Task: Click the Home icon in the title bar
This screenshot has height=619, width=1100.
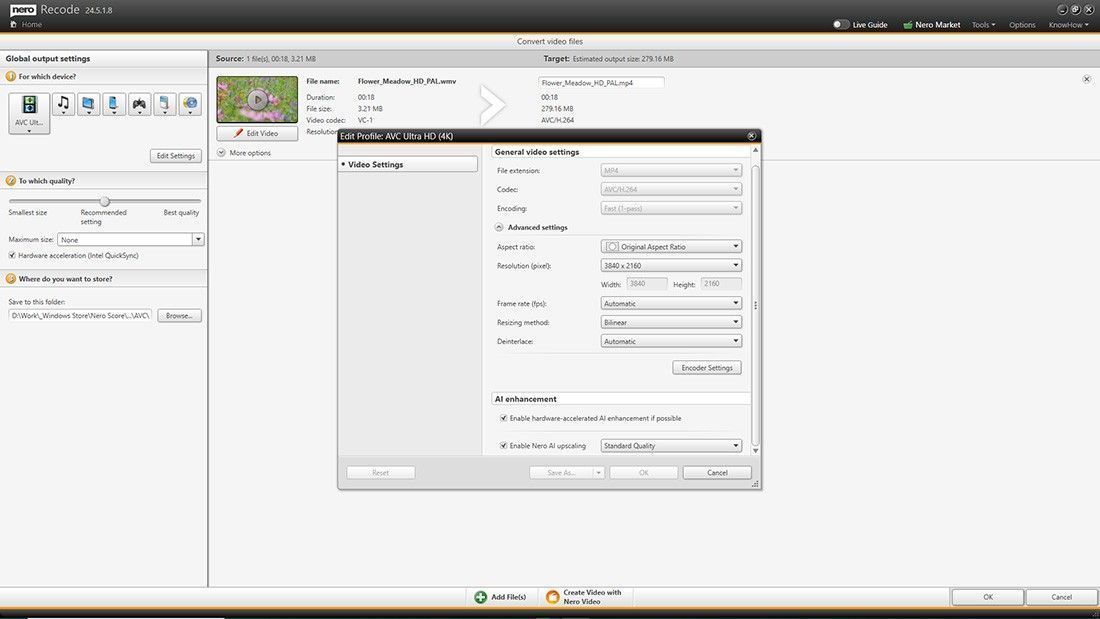Action: click(x=13, y=25)
